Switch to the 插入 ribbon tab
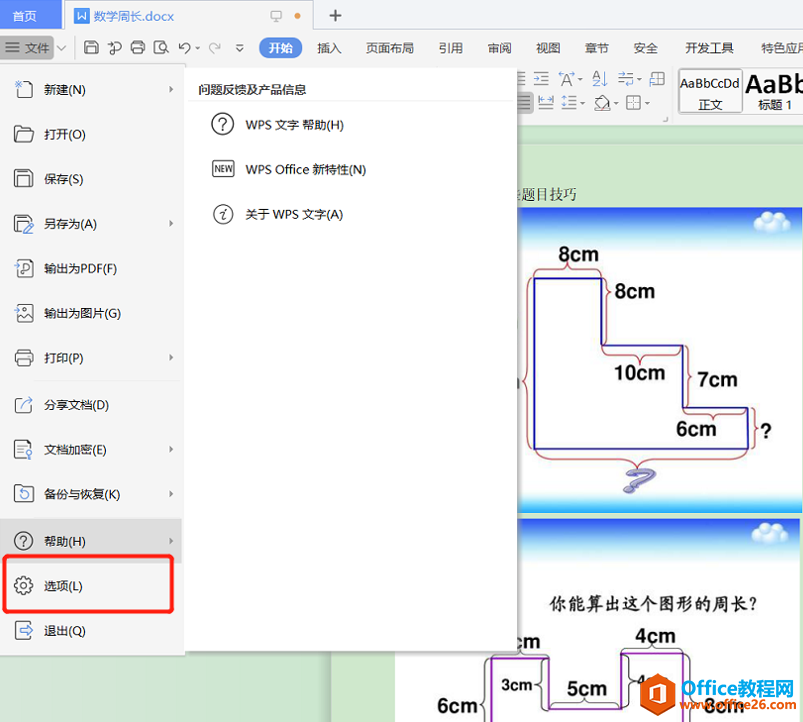 [329, 48]
